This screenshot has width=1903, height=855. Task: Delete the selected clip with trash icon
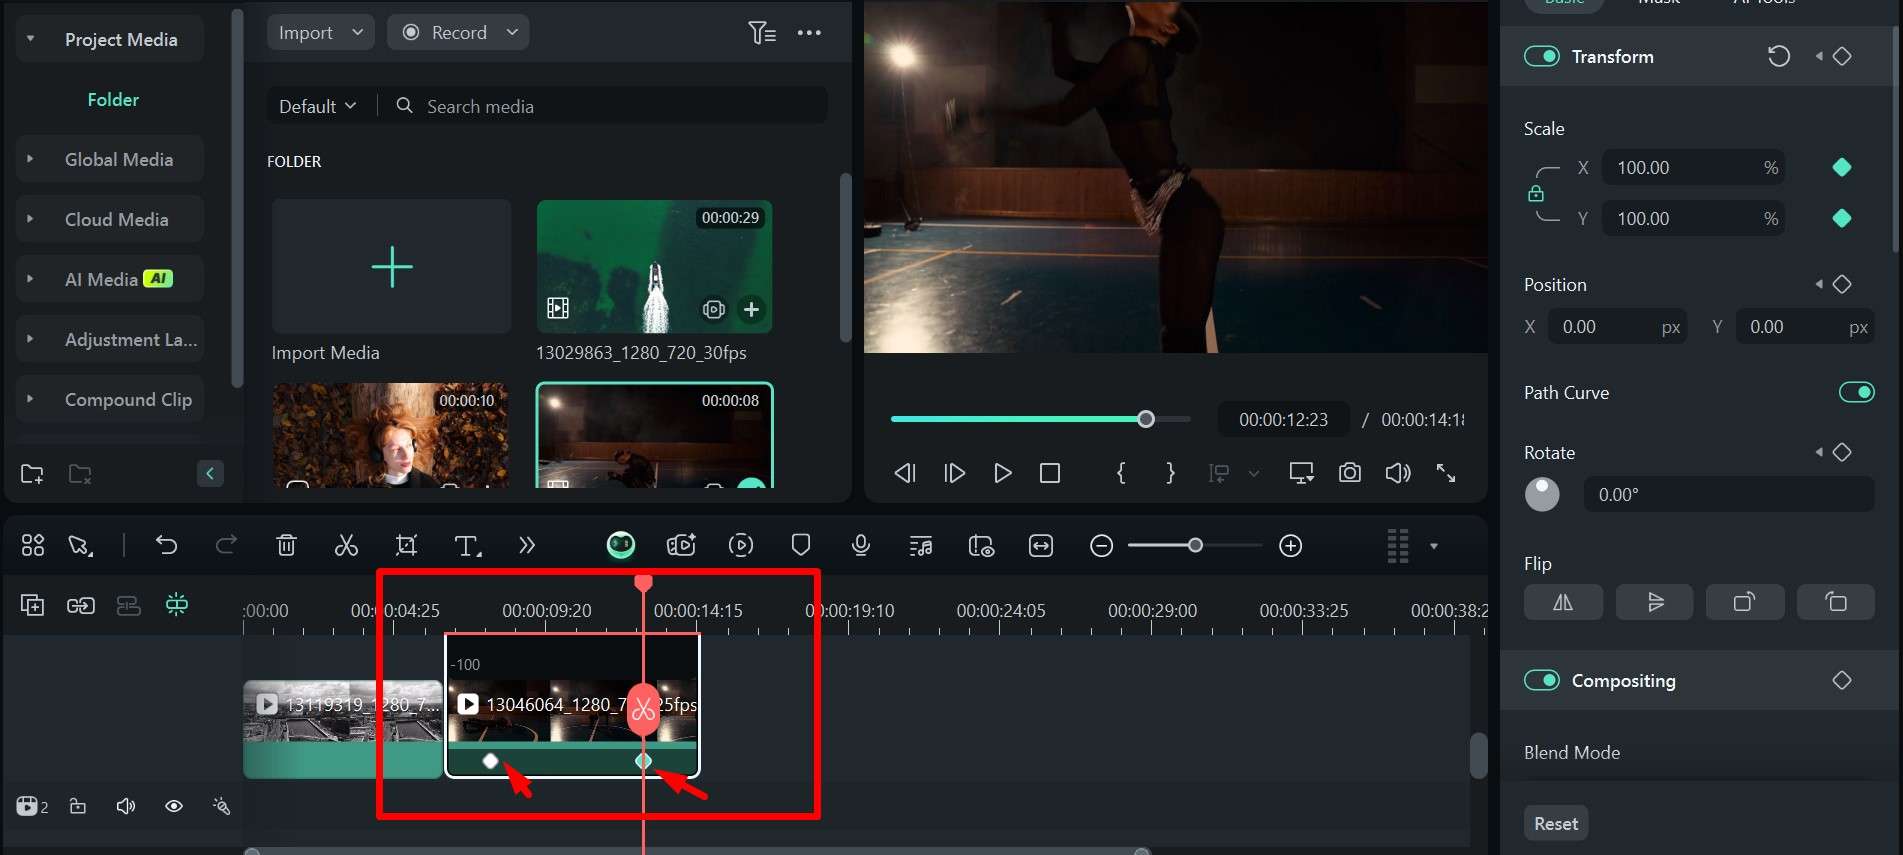point(286,545)
